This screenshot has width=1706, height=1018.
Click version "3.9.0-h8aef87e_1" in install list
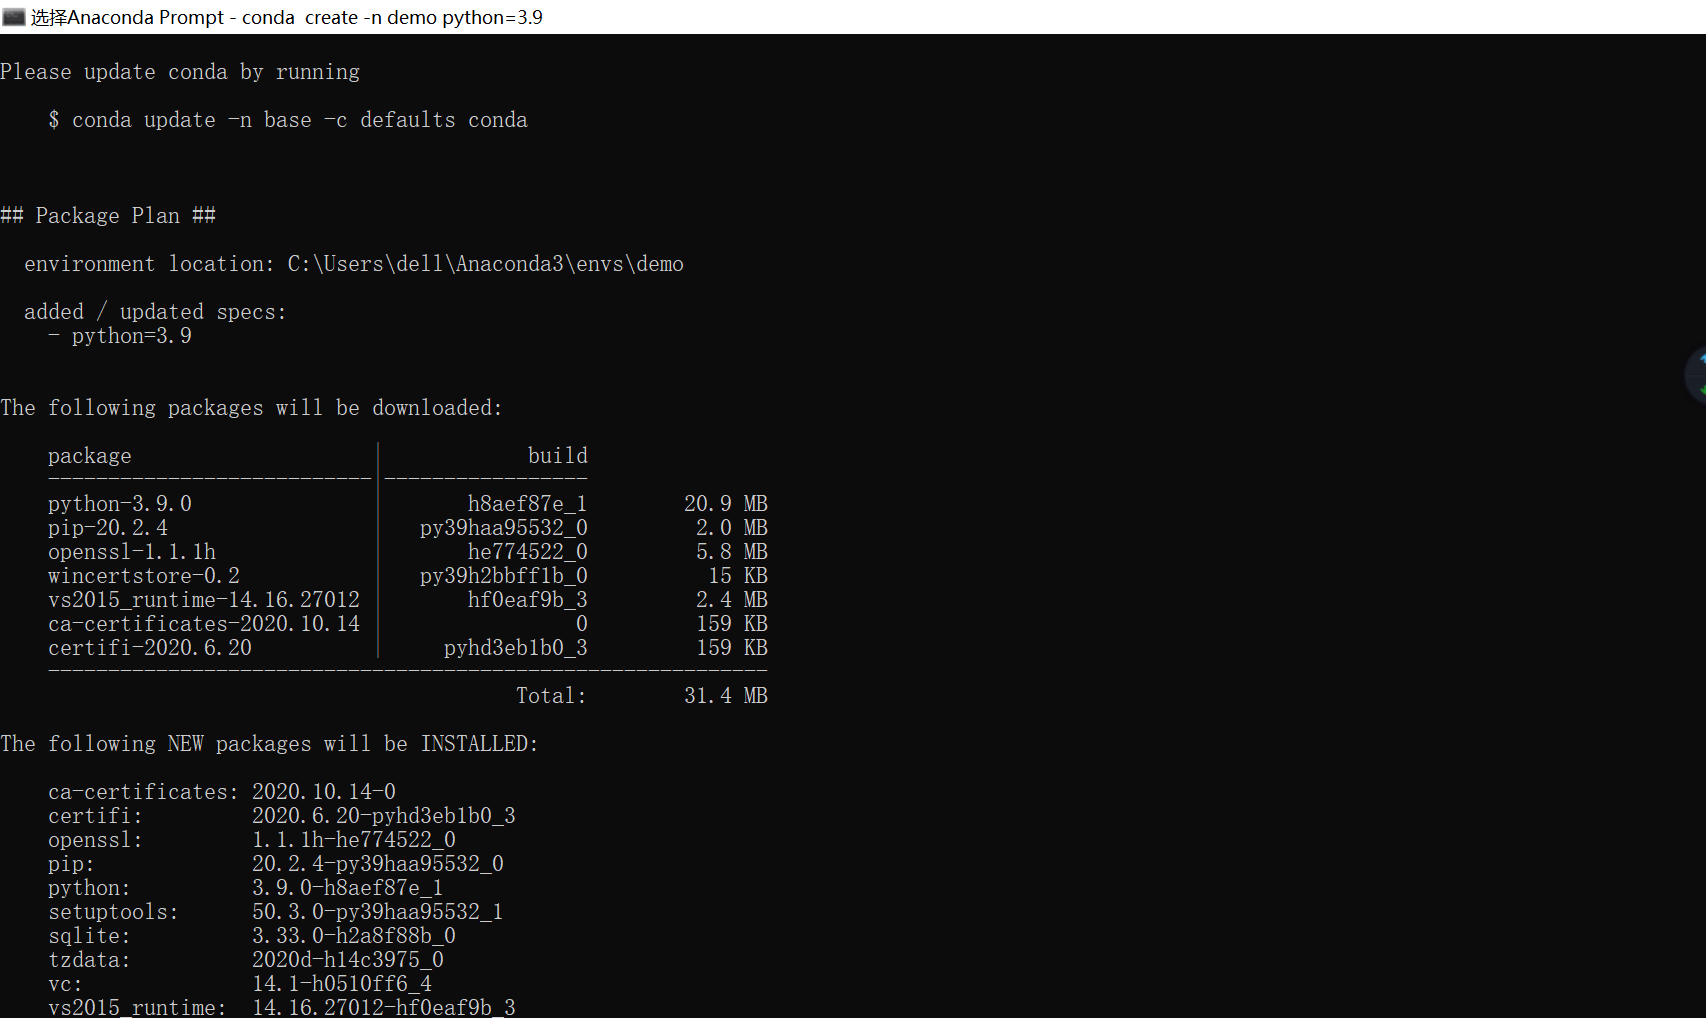click(348, 888)
